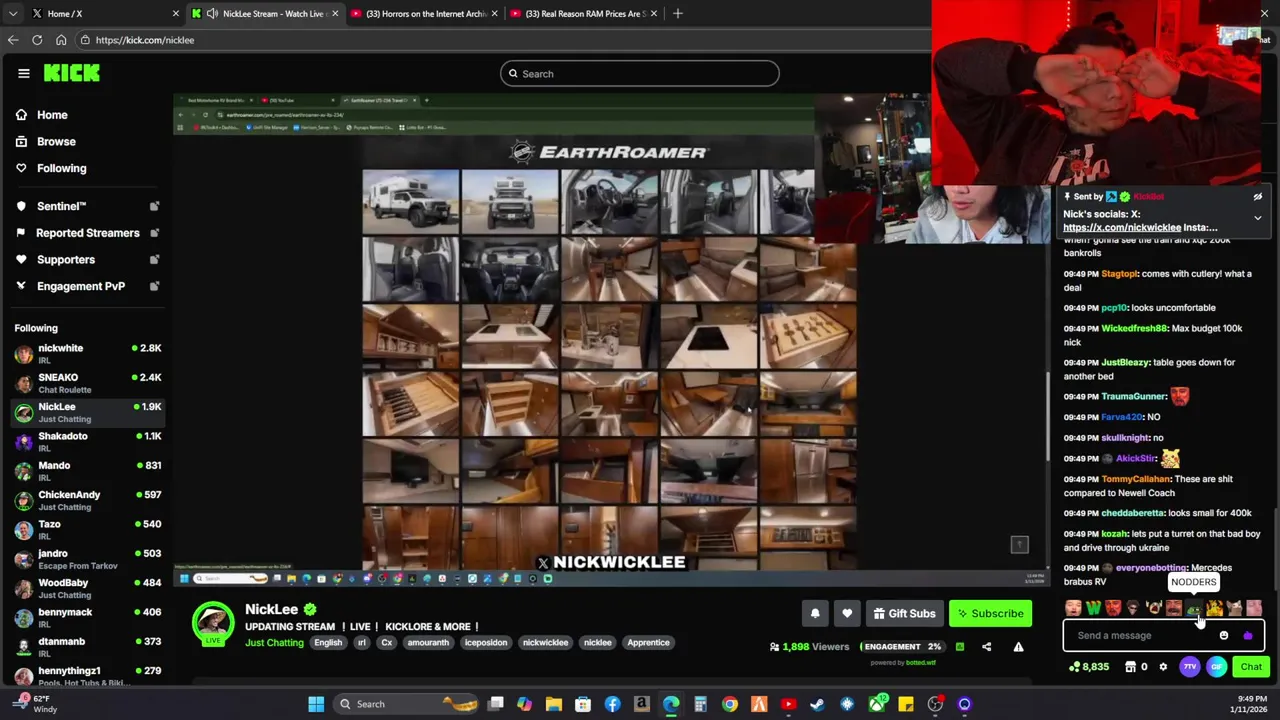Open a new browser tab
The image size is (1280, 720).
[678, 14]
